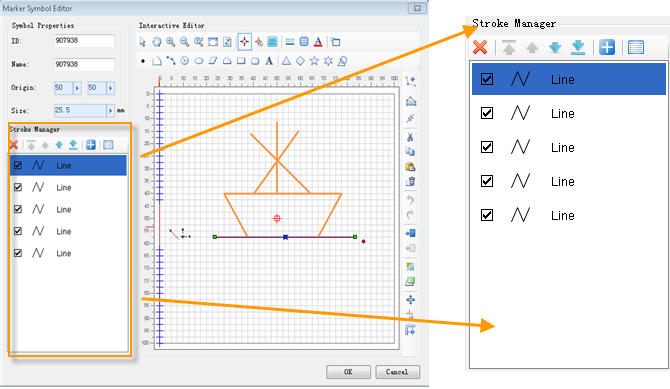Select the triangle shape tool
Image resolution: width=670 pixels, height=389 pixels.
point(286,61)
